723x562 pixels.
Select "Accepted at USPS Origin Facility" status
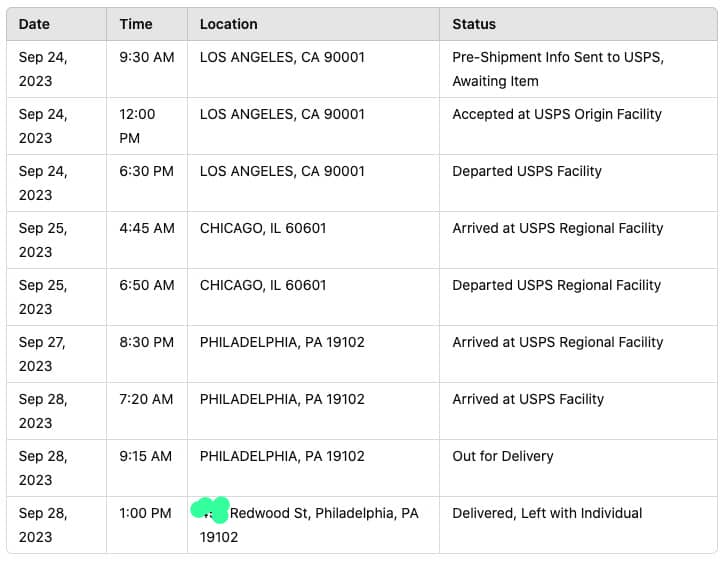click(x=556, y=114)
